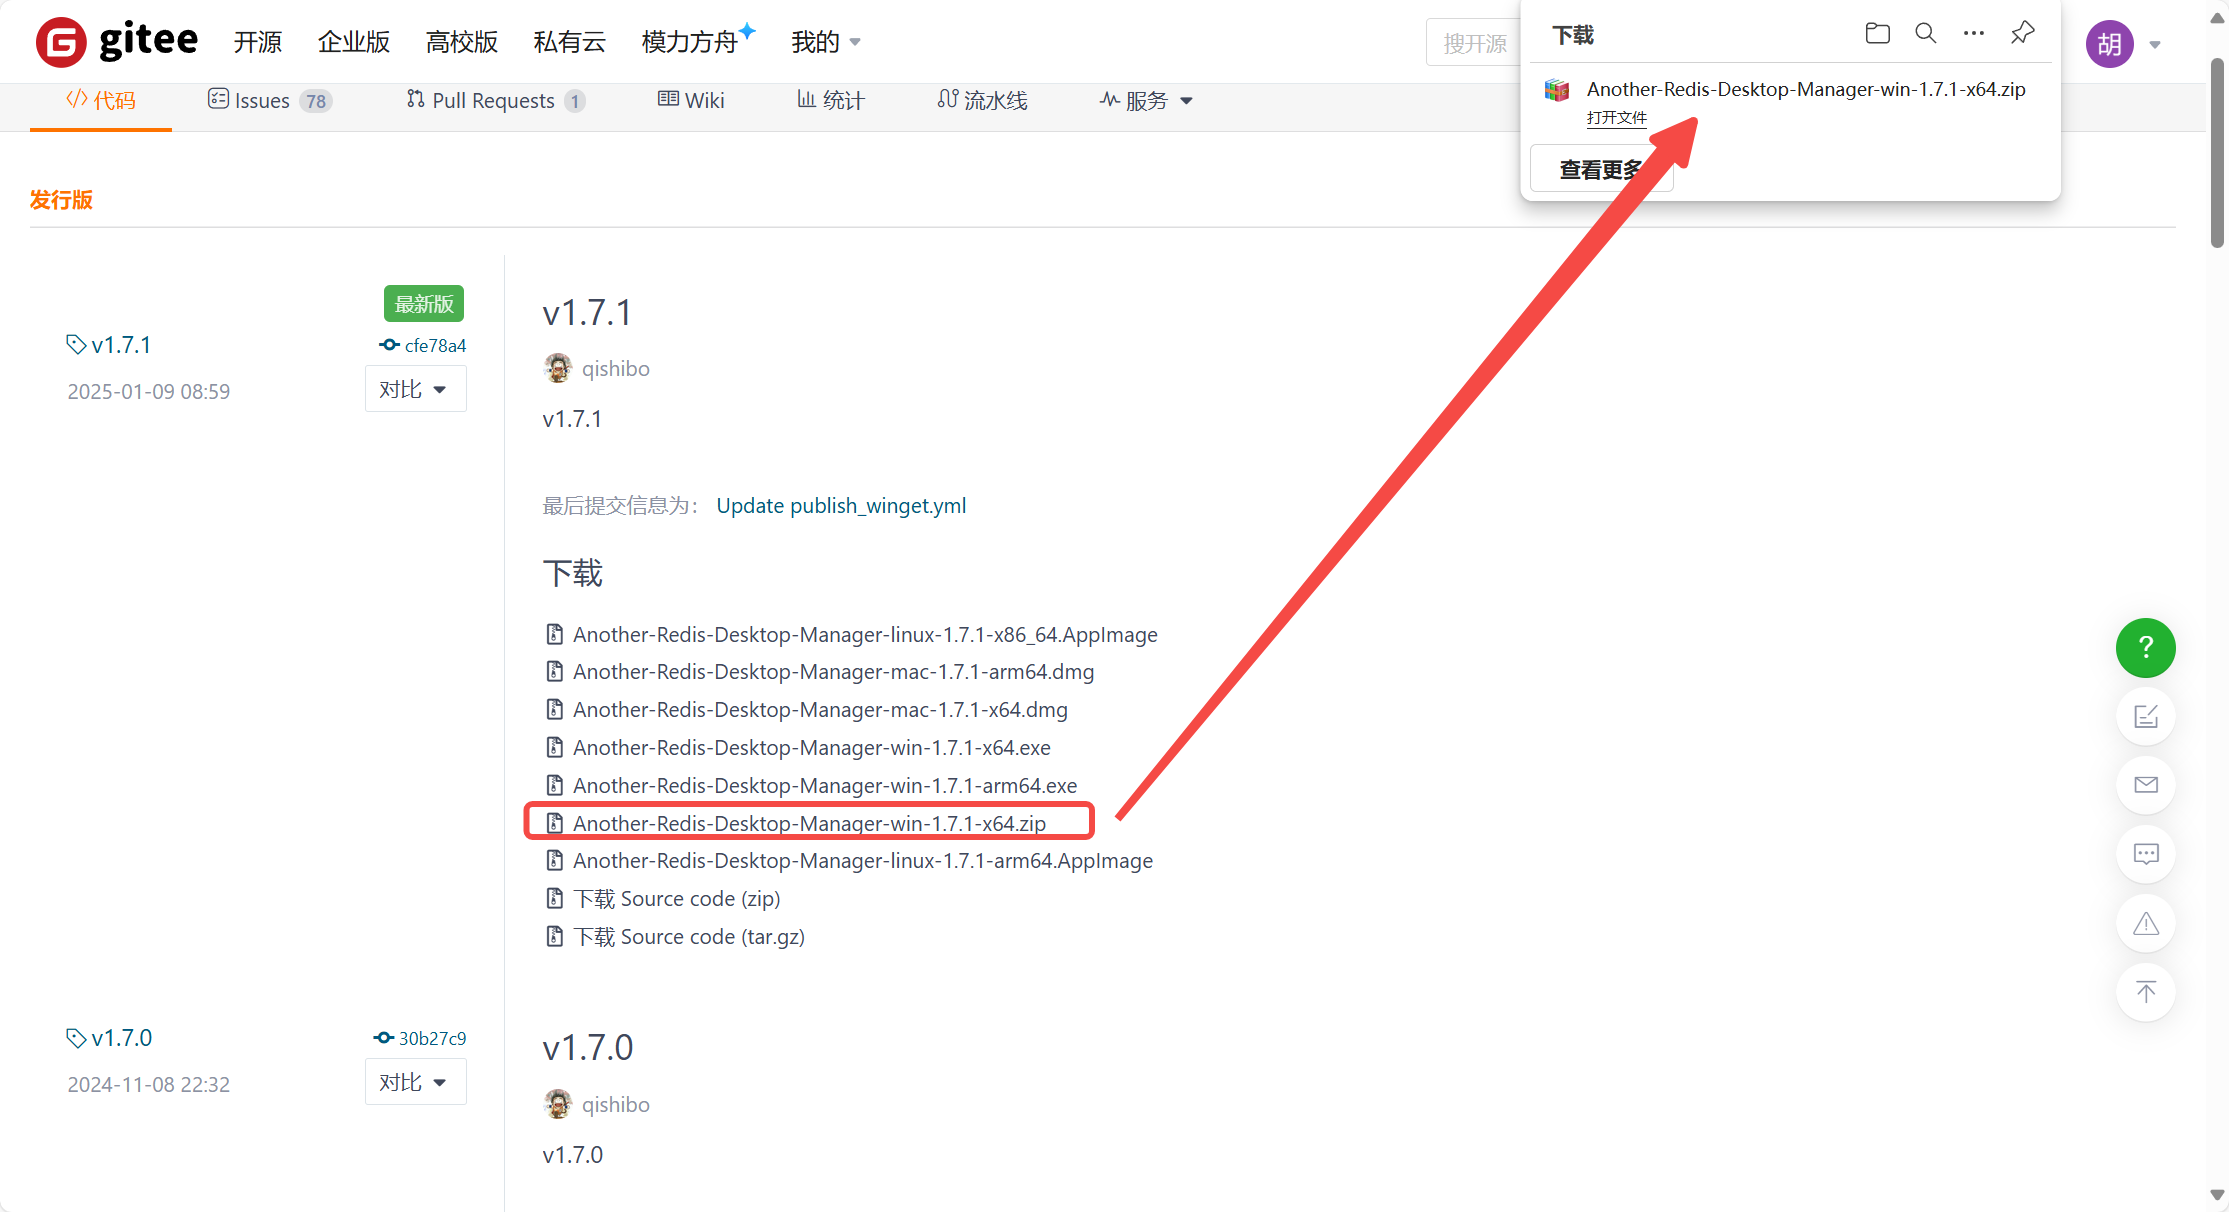Open the 流水线 tab
Viewport: 2229px width, 1212px height.
click(982, 100)
